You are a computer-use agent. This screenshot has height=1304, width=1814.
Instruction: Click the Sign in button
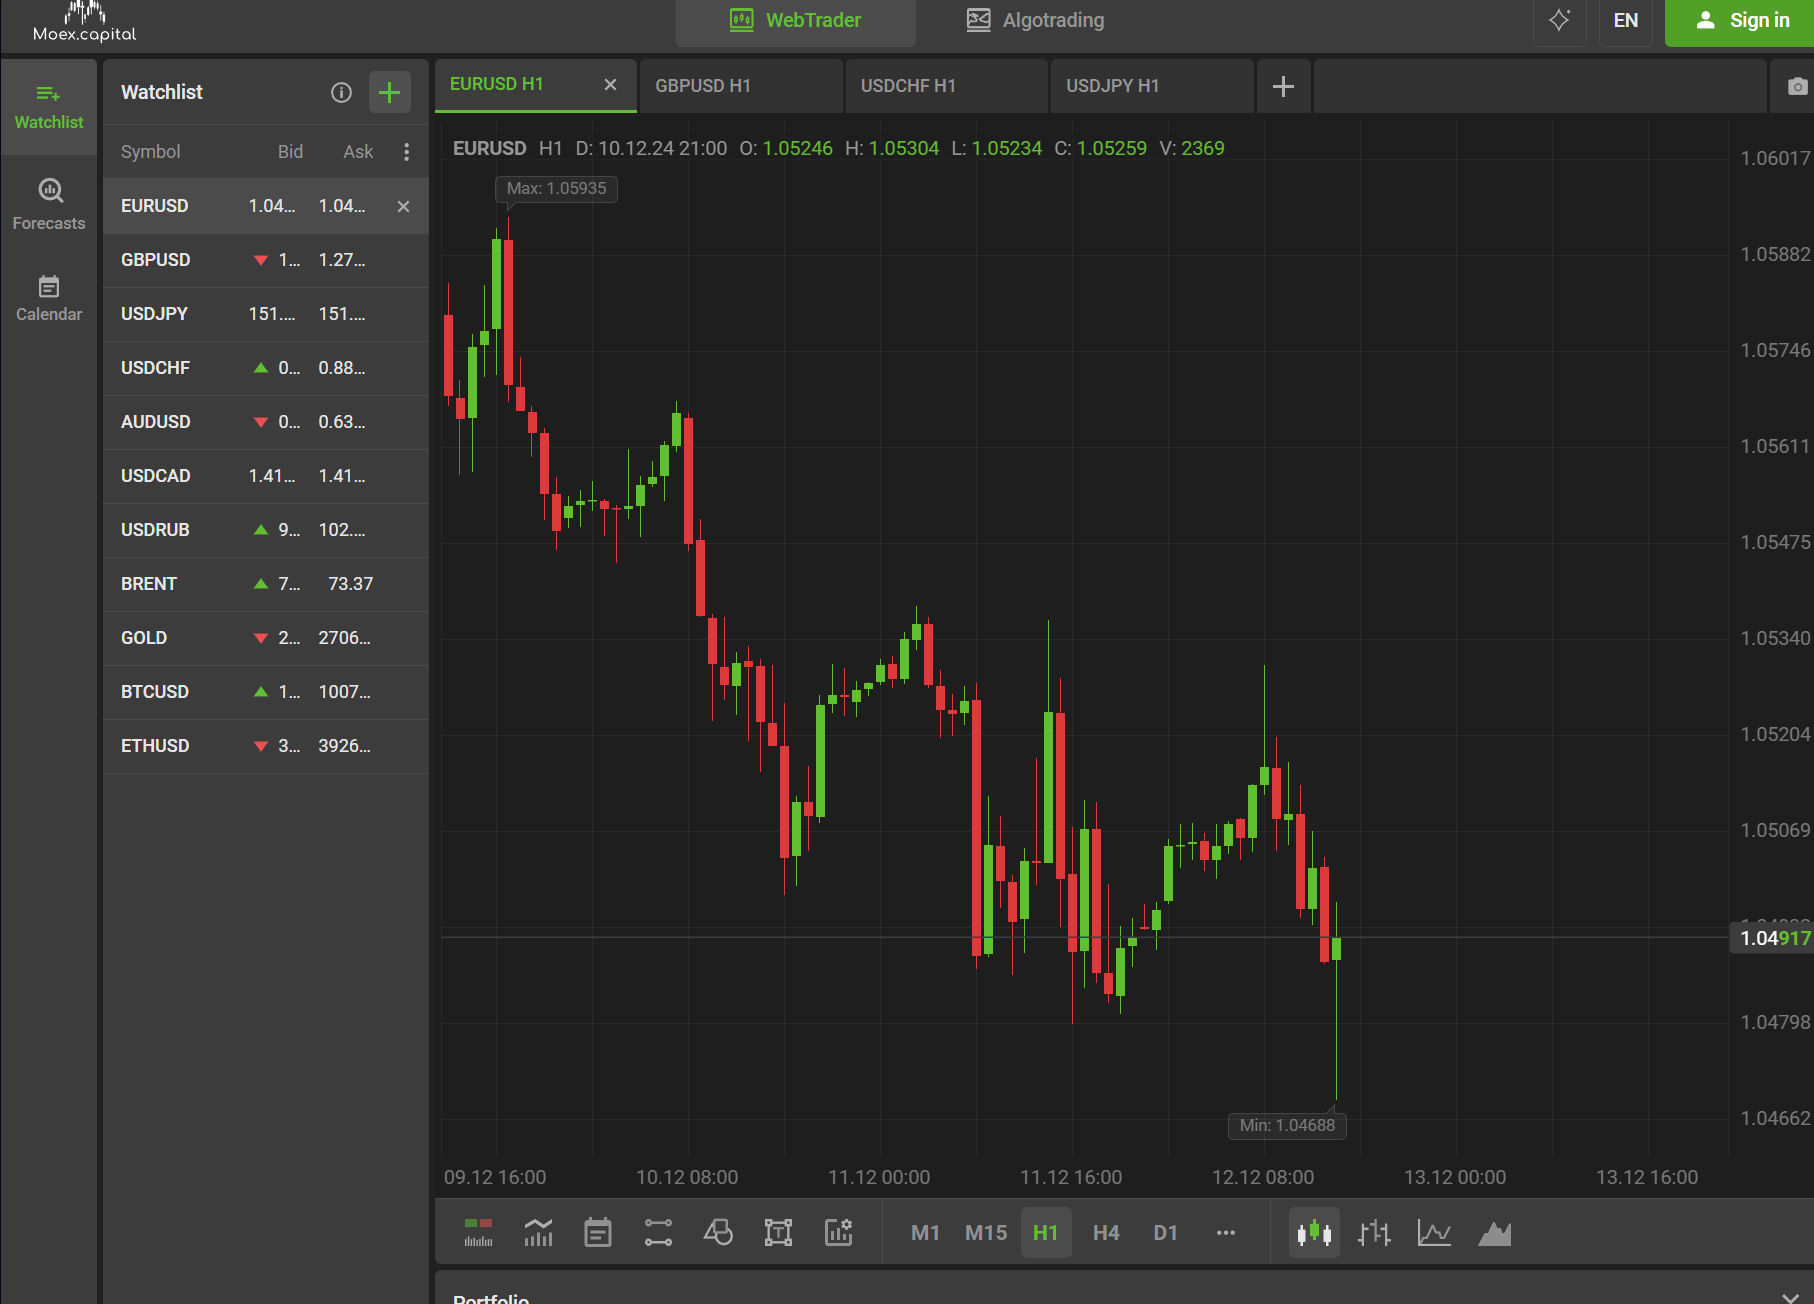[x=1741, y=21]
